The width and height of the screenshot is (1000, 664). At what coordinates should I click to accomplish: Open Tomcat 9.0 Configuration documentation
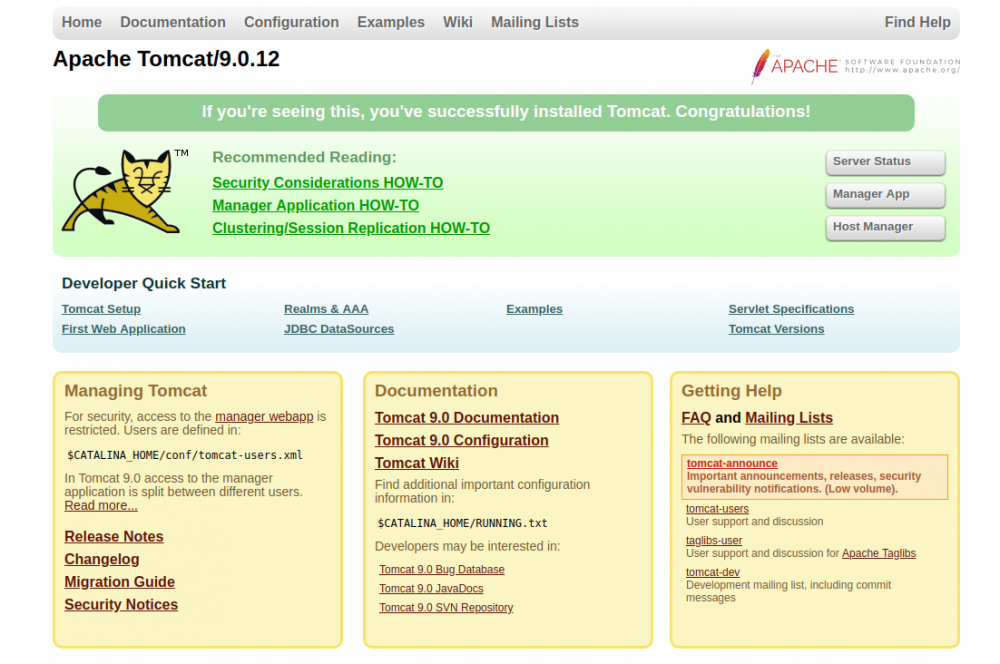point(461,440)
